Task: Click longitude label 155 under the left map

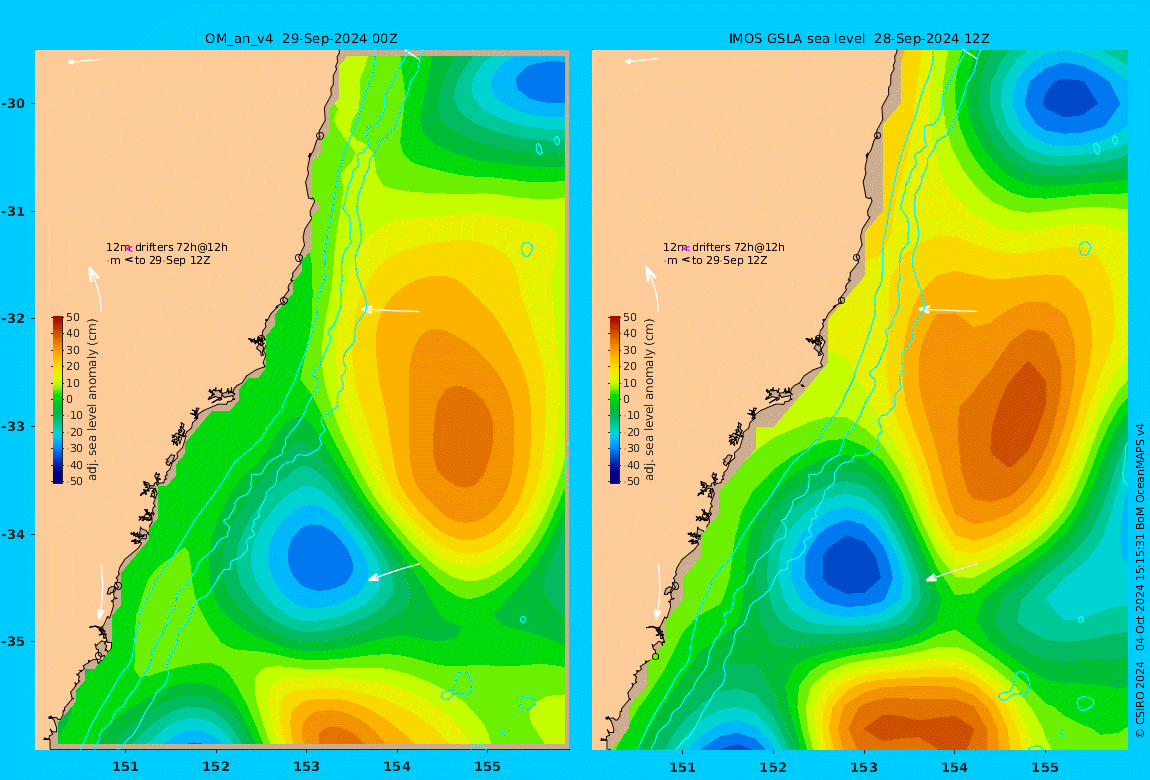Action: [x=488, y=767]
